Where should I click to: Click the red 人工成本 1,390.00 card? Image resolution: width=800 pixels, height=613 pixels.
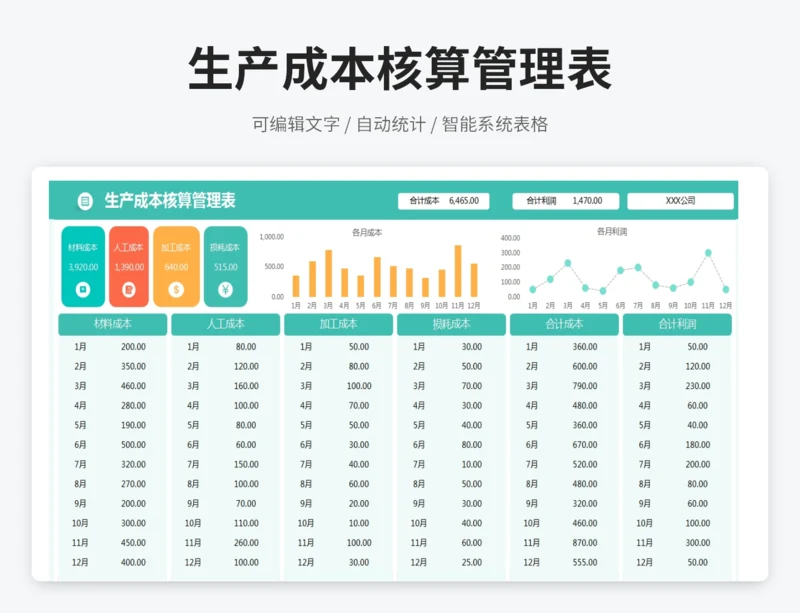click(129, 266)
